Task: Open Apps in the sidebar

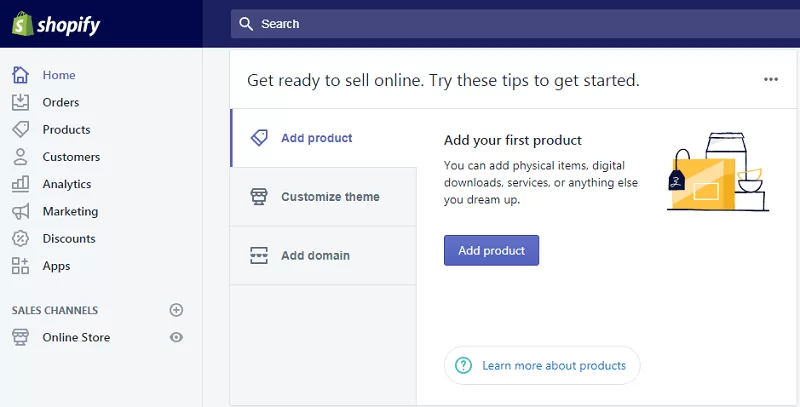Action: 56,266
